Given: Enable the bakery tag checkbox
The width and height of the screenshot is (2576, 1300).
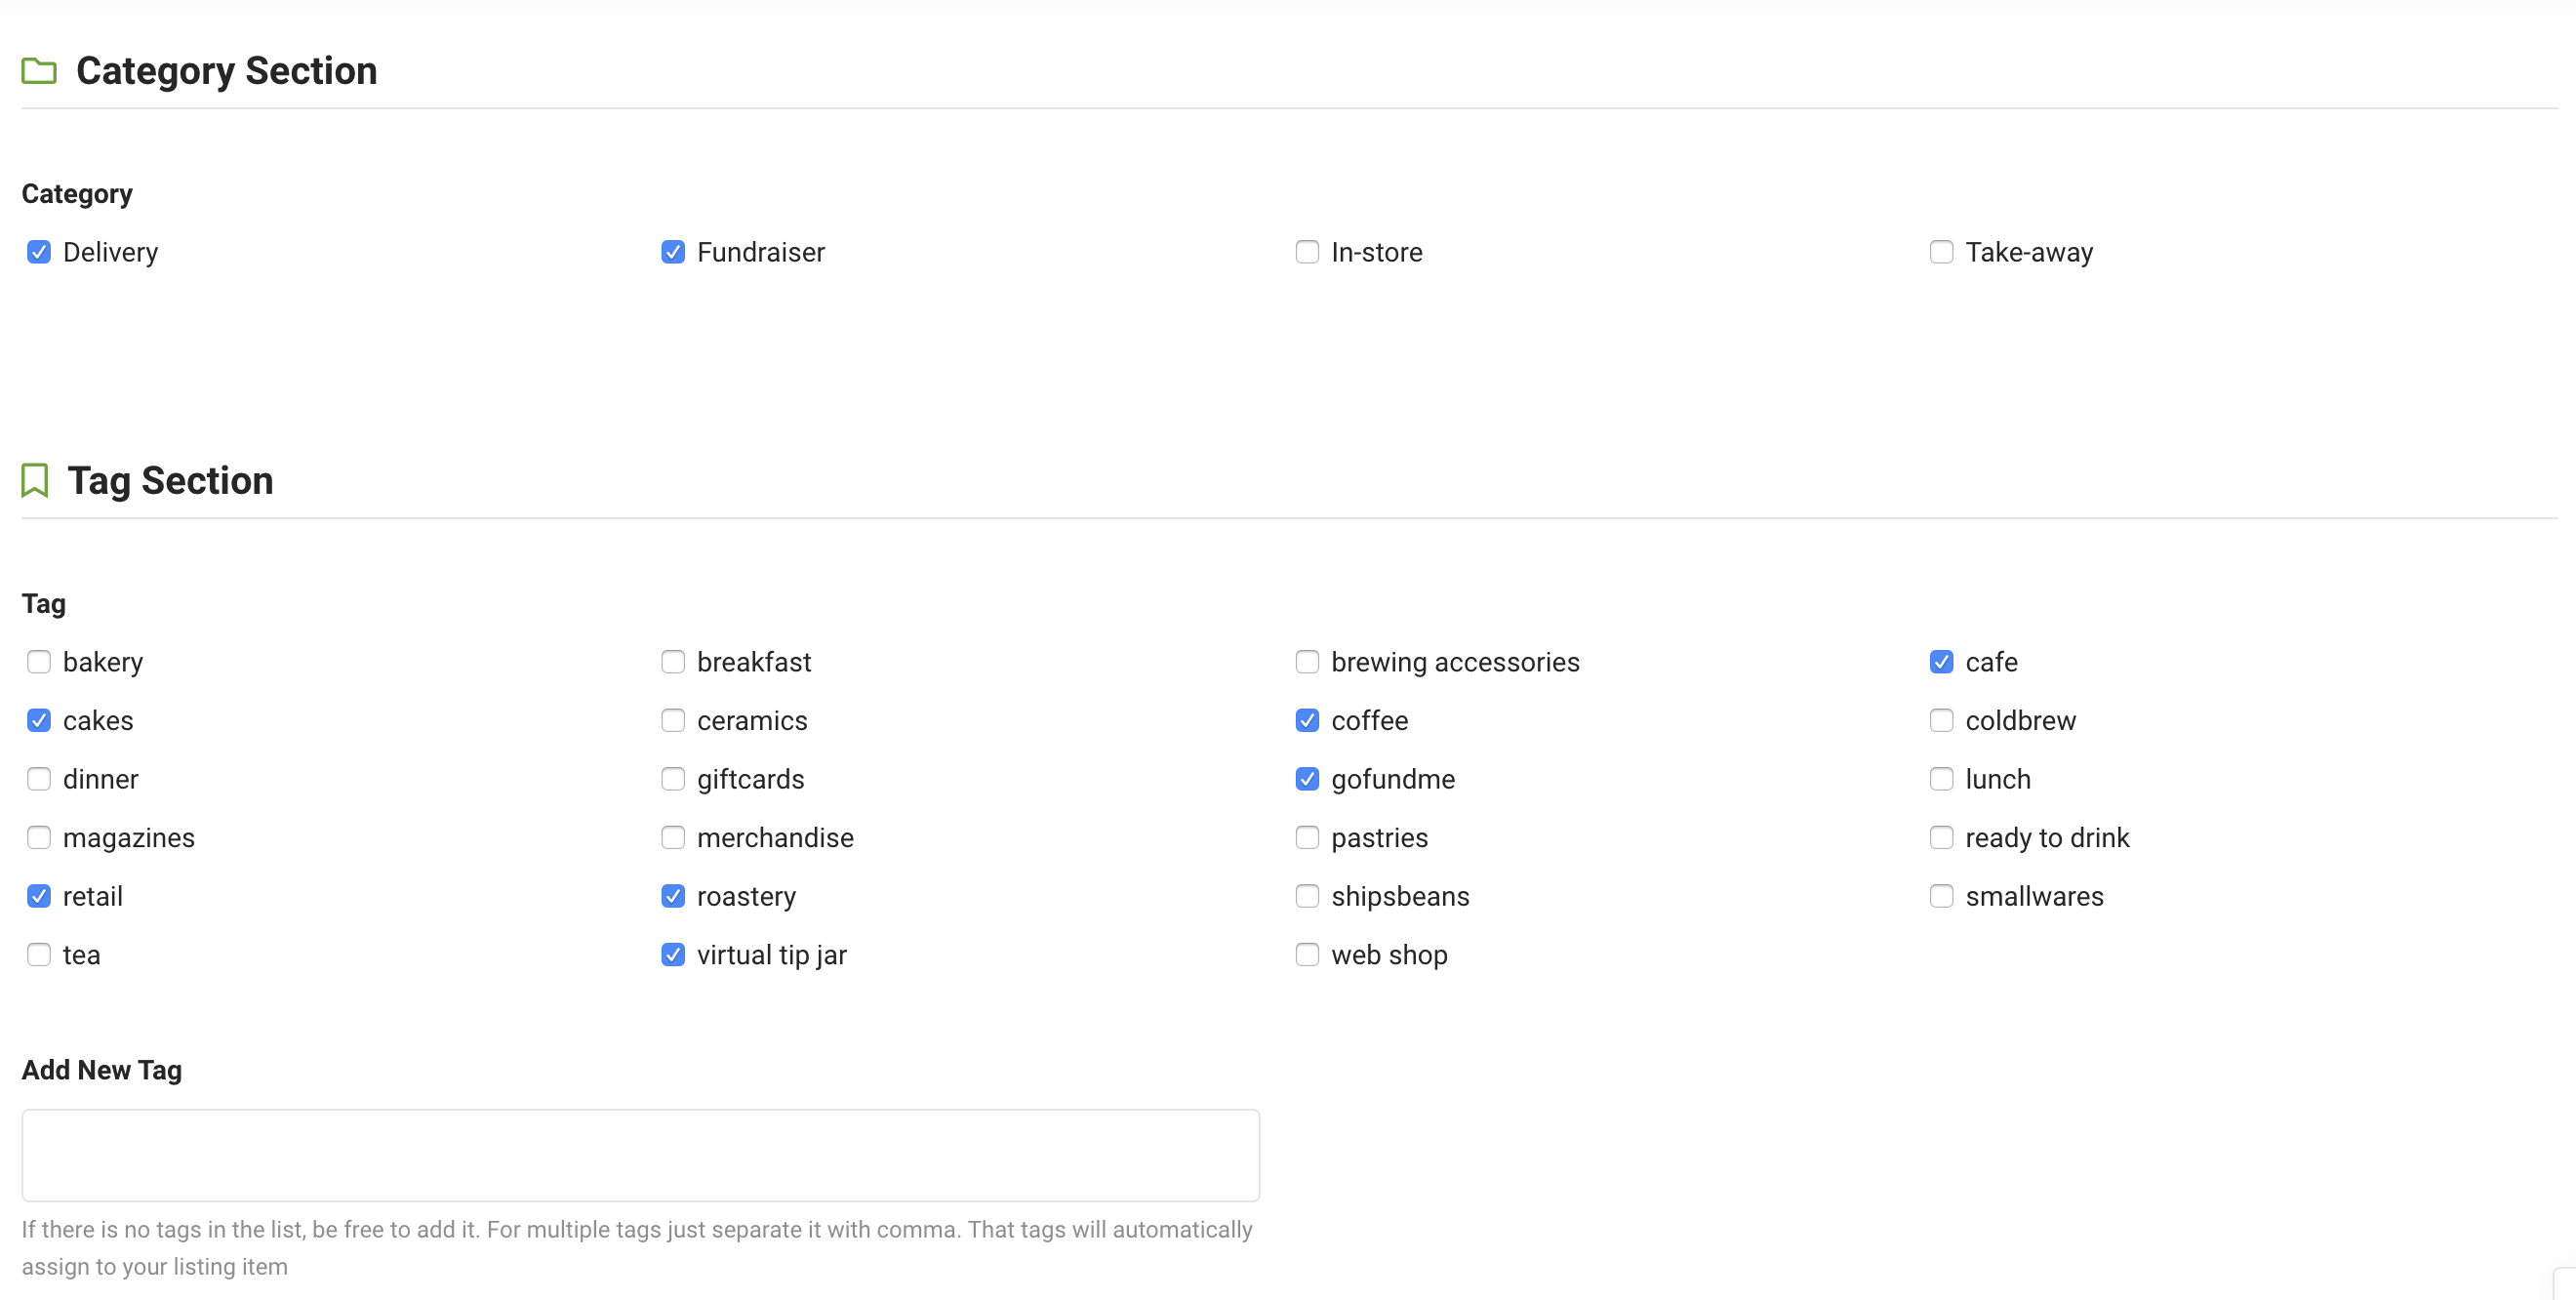Looking at the screenshot, I should click(39, 662).
